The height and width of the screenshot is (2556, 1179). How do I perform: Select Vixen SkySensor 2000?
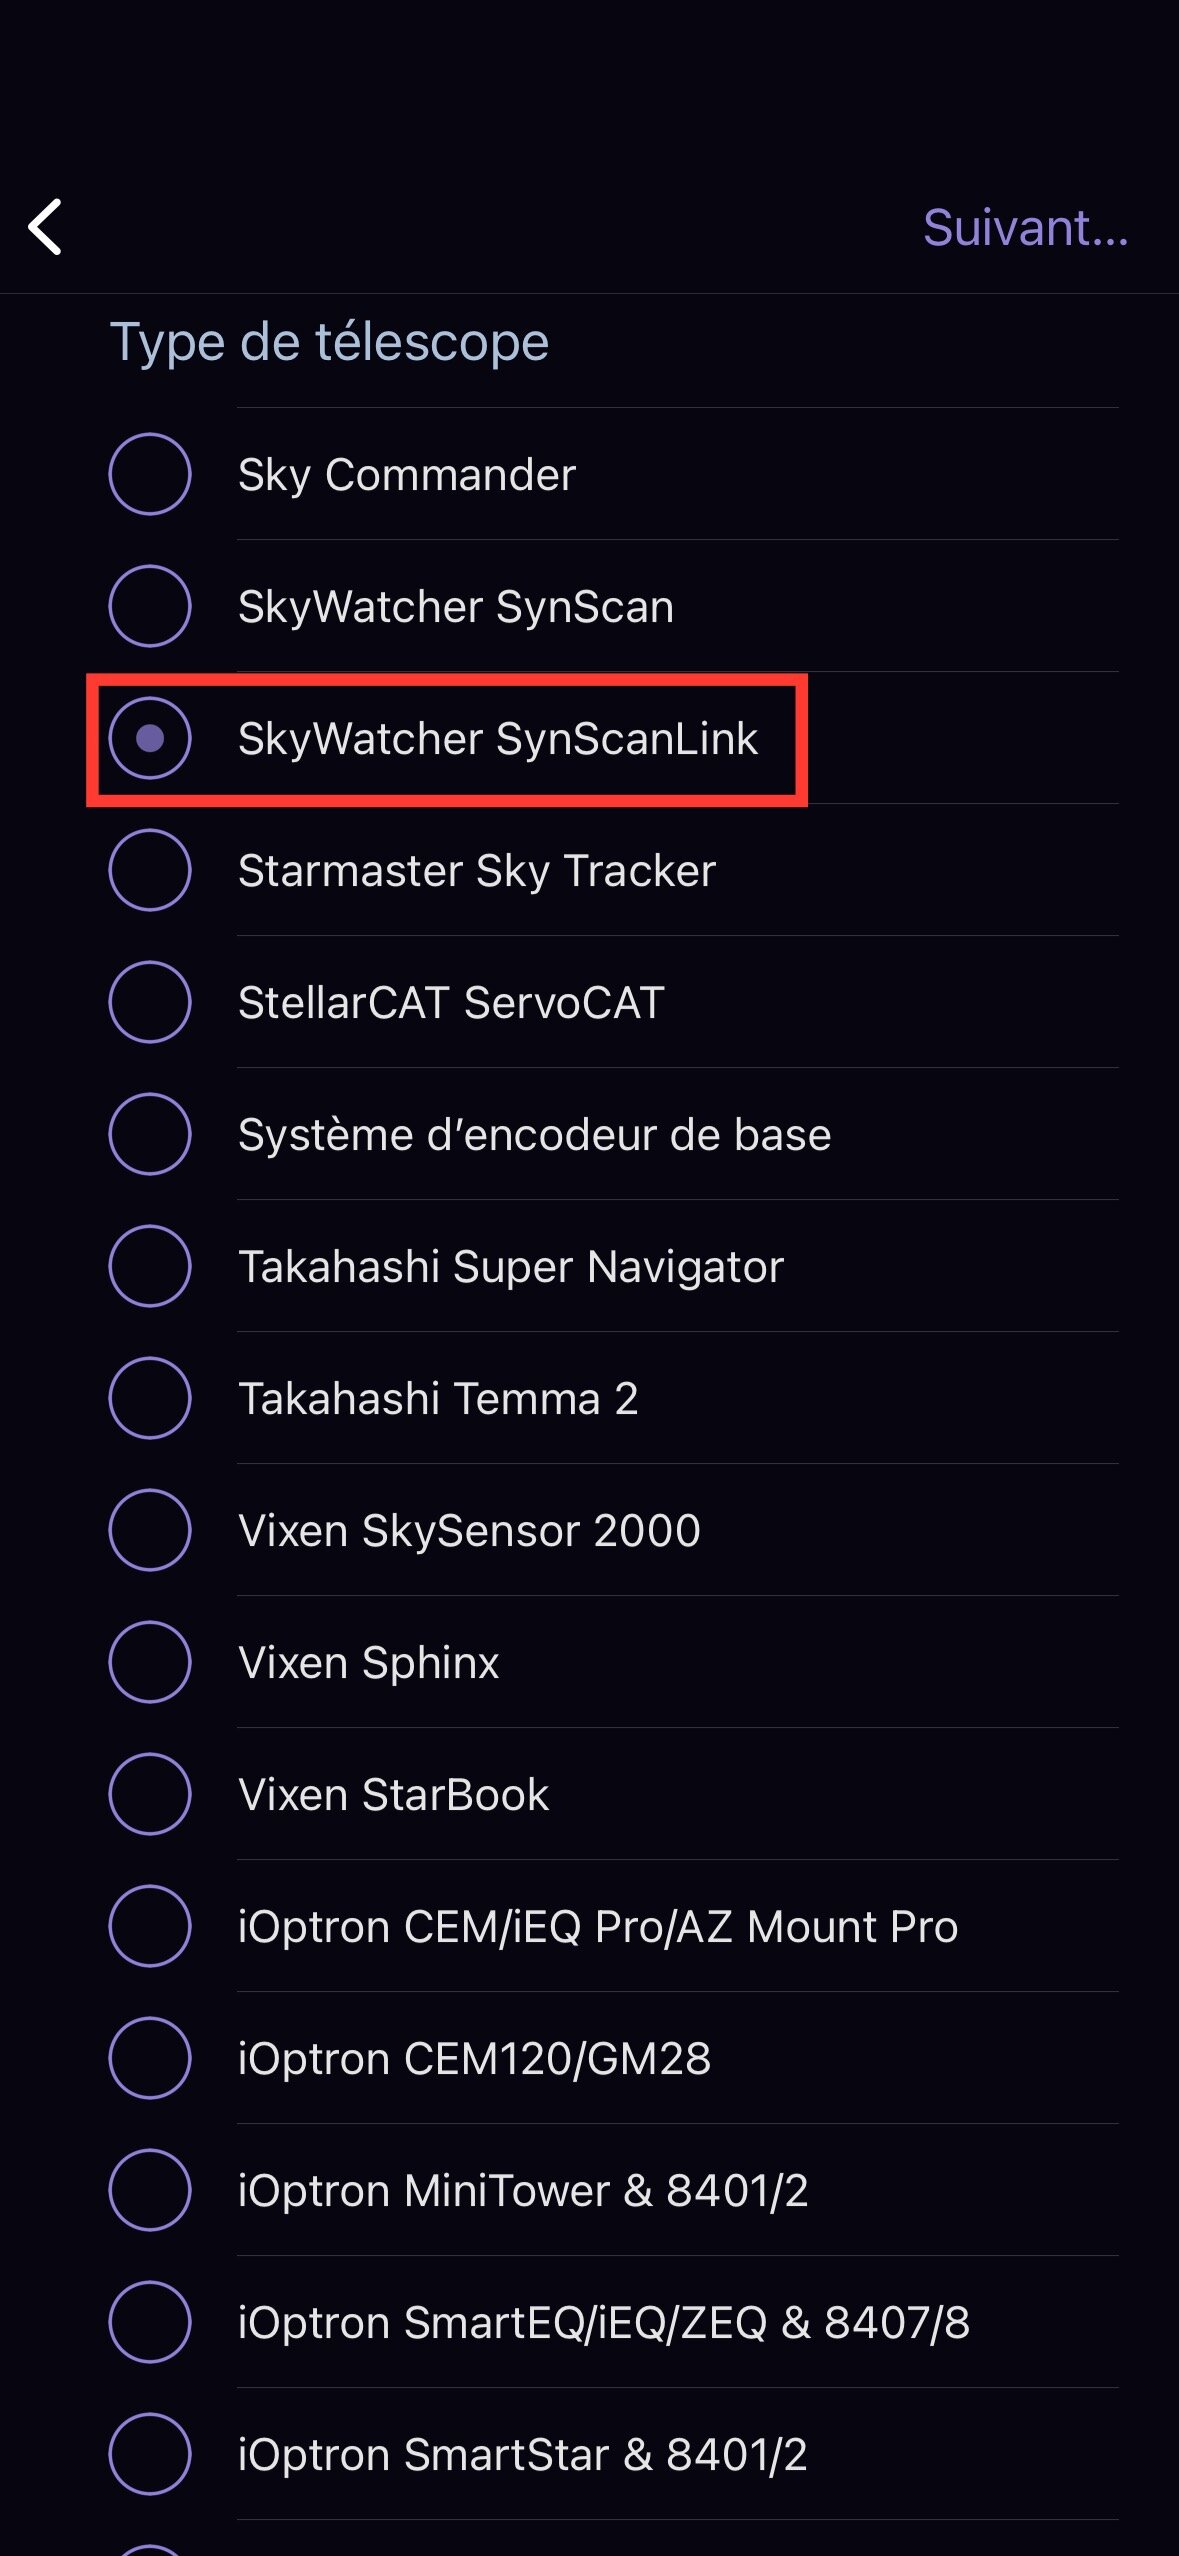click(150, 1530)
